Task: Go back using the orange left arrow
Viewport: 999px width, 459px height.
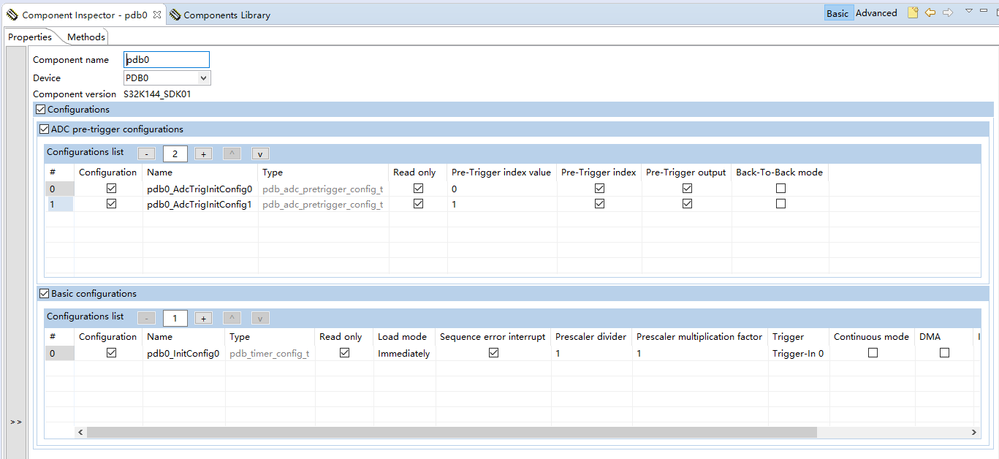Action: (930, 13)
